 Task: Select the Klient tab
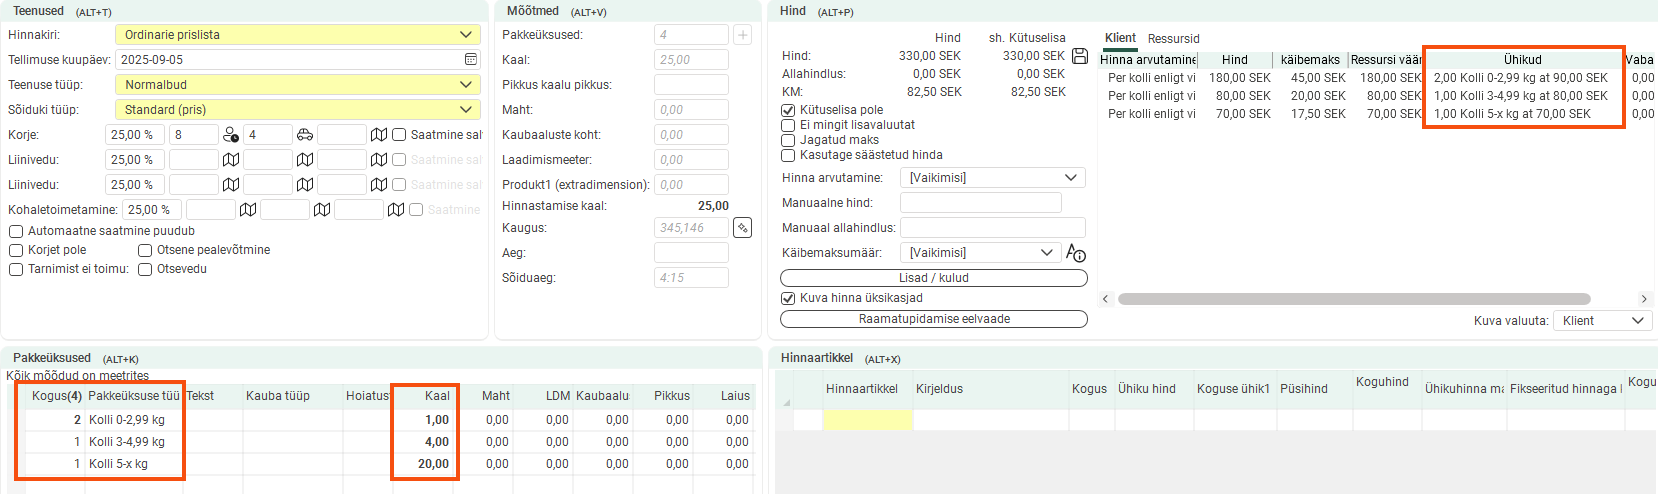(1120, 38)
